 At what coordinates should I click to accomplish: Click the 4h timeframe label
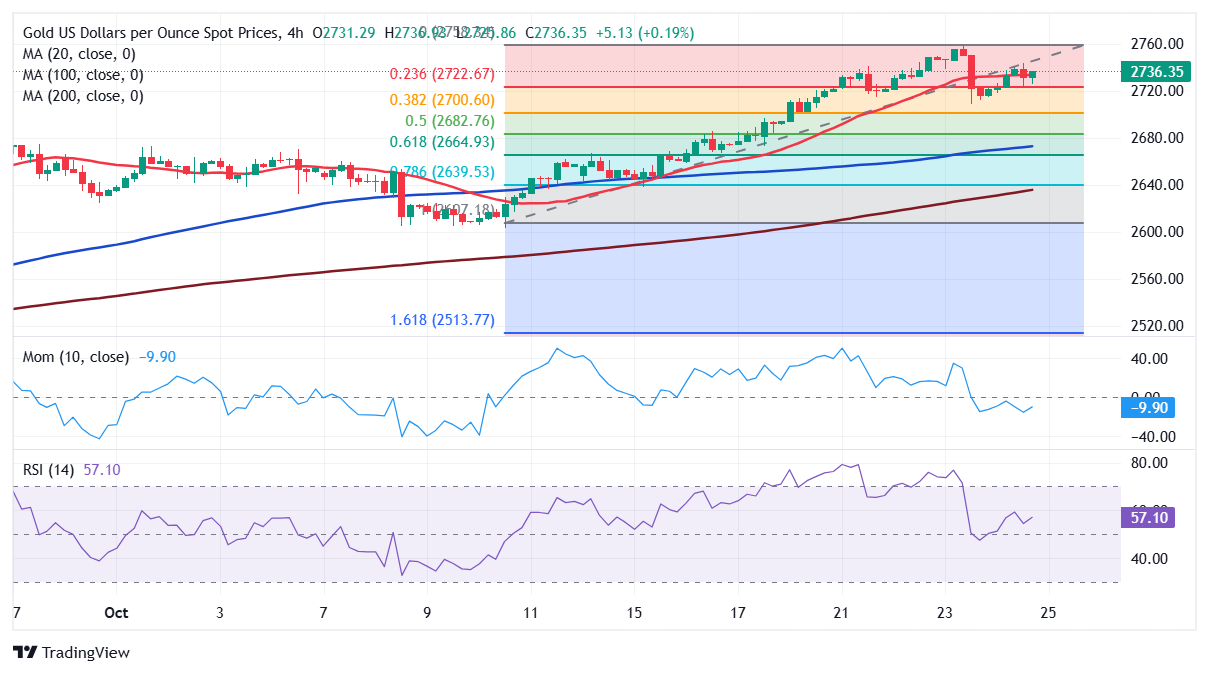tap(292, 33)
